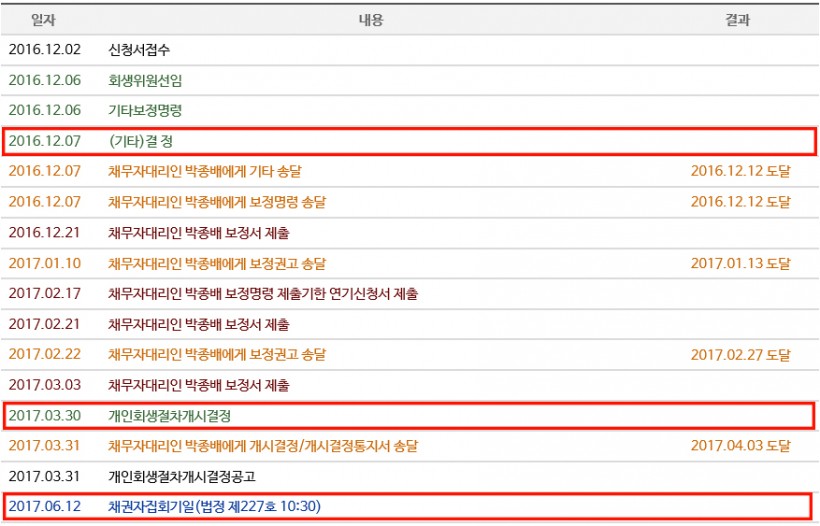
Task: Click the date 2017.02.21
Action: click(45, 324)
